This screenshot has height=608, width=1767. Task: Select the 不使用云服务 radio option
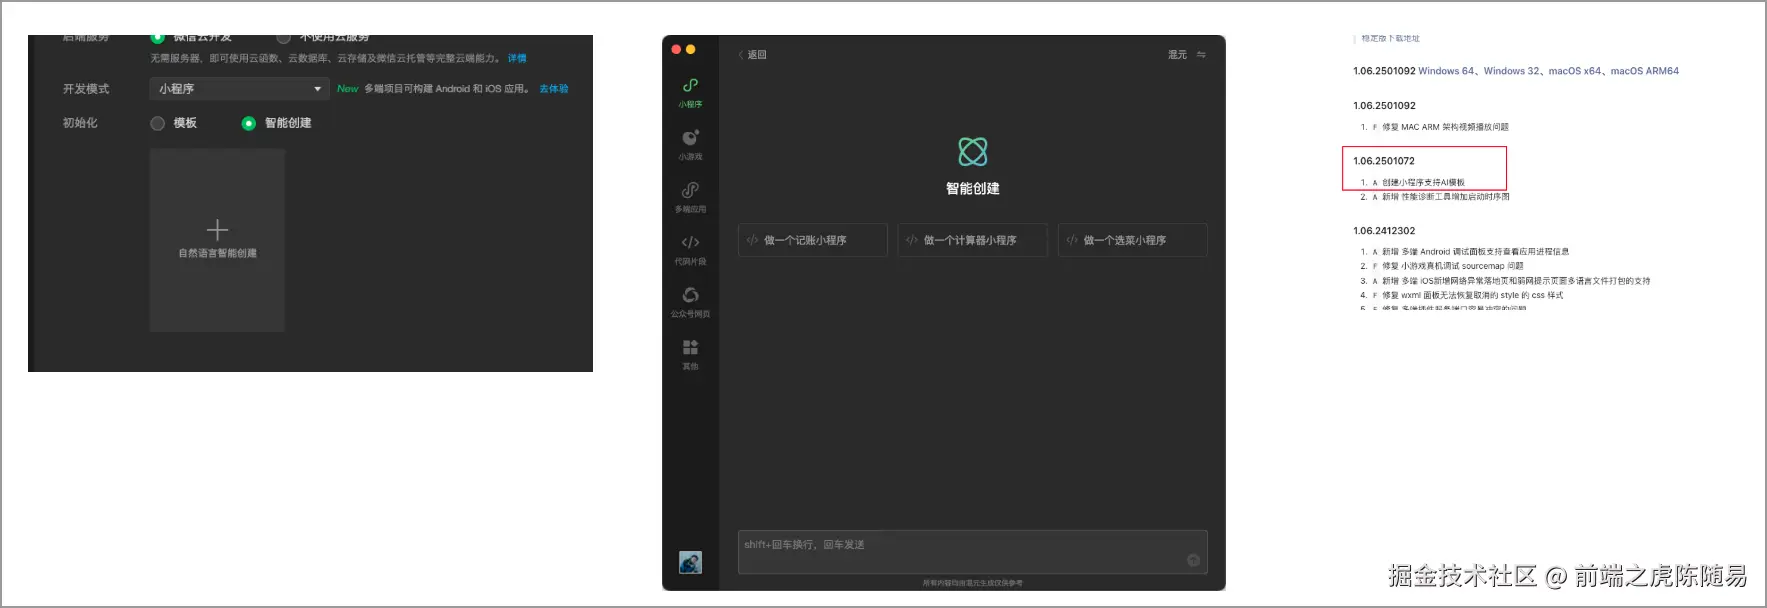point(284,38)
